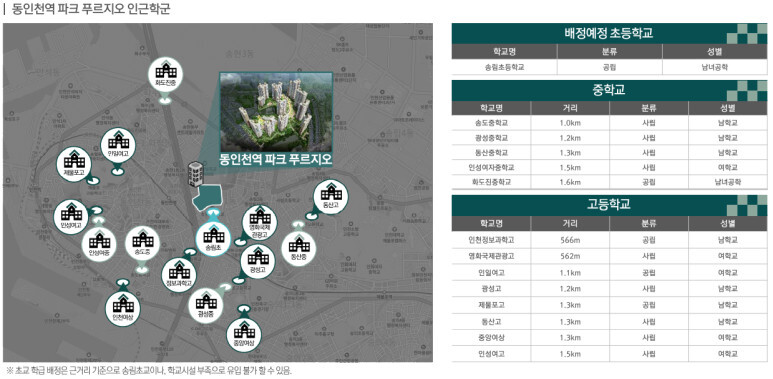Select the 인성여고 map marker icon
The image size is (773, 379).
point(71,217)
